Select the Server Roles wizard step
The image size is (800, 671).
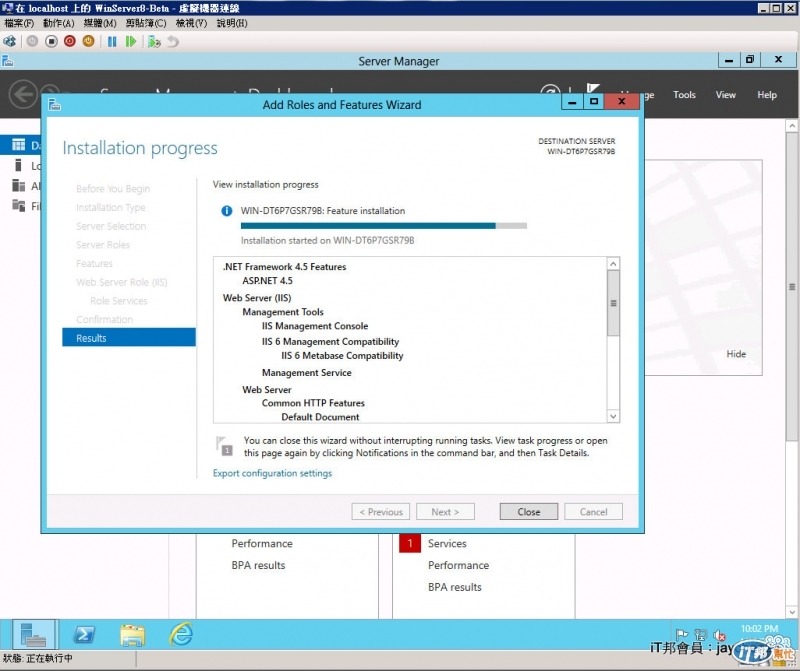[103, 245]
